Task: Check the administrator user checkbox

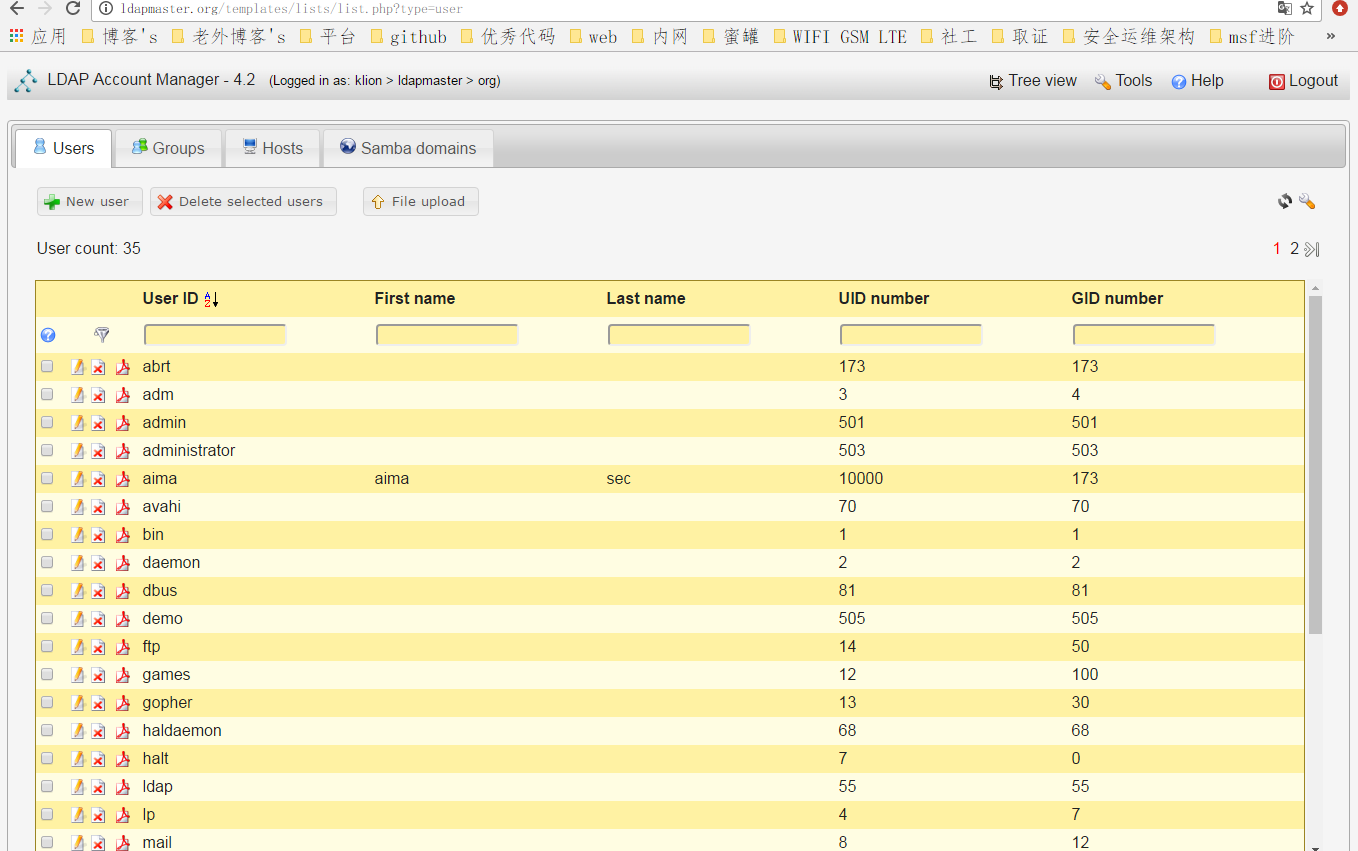Action: point(47,451)
